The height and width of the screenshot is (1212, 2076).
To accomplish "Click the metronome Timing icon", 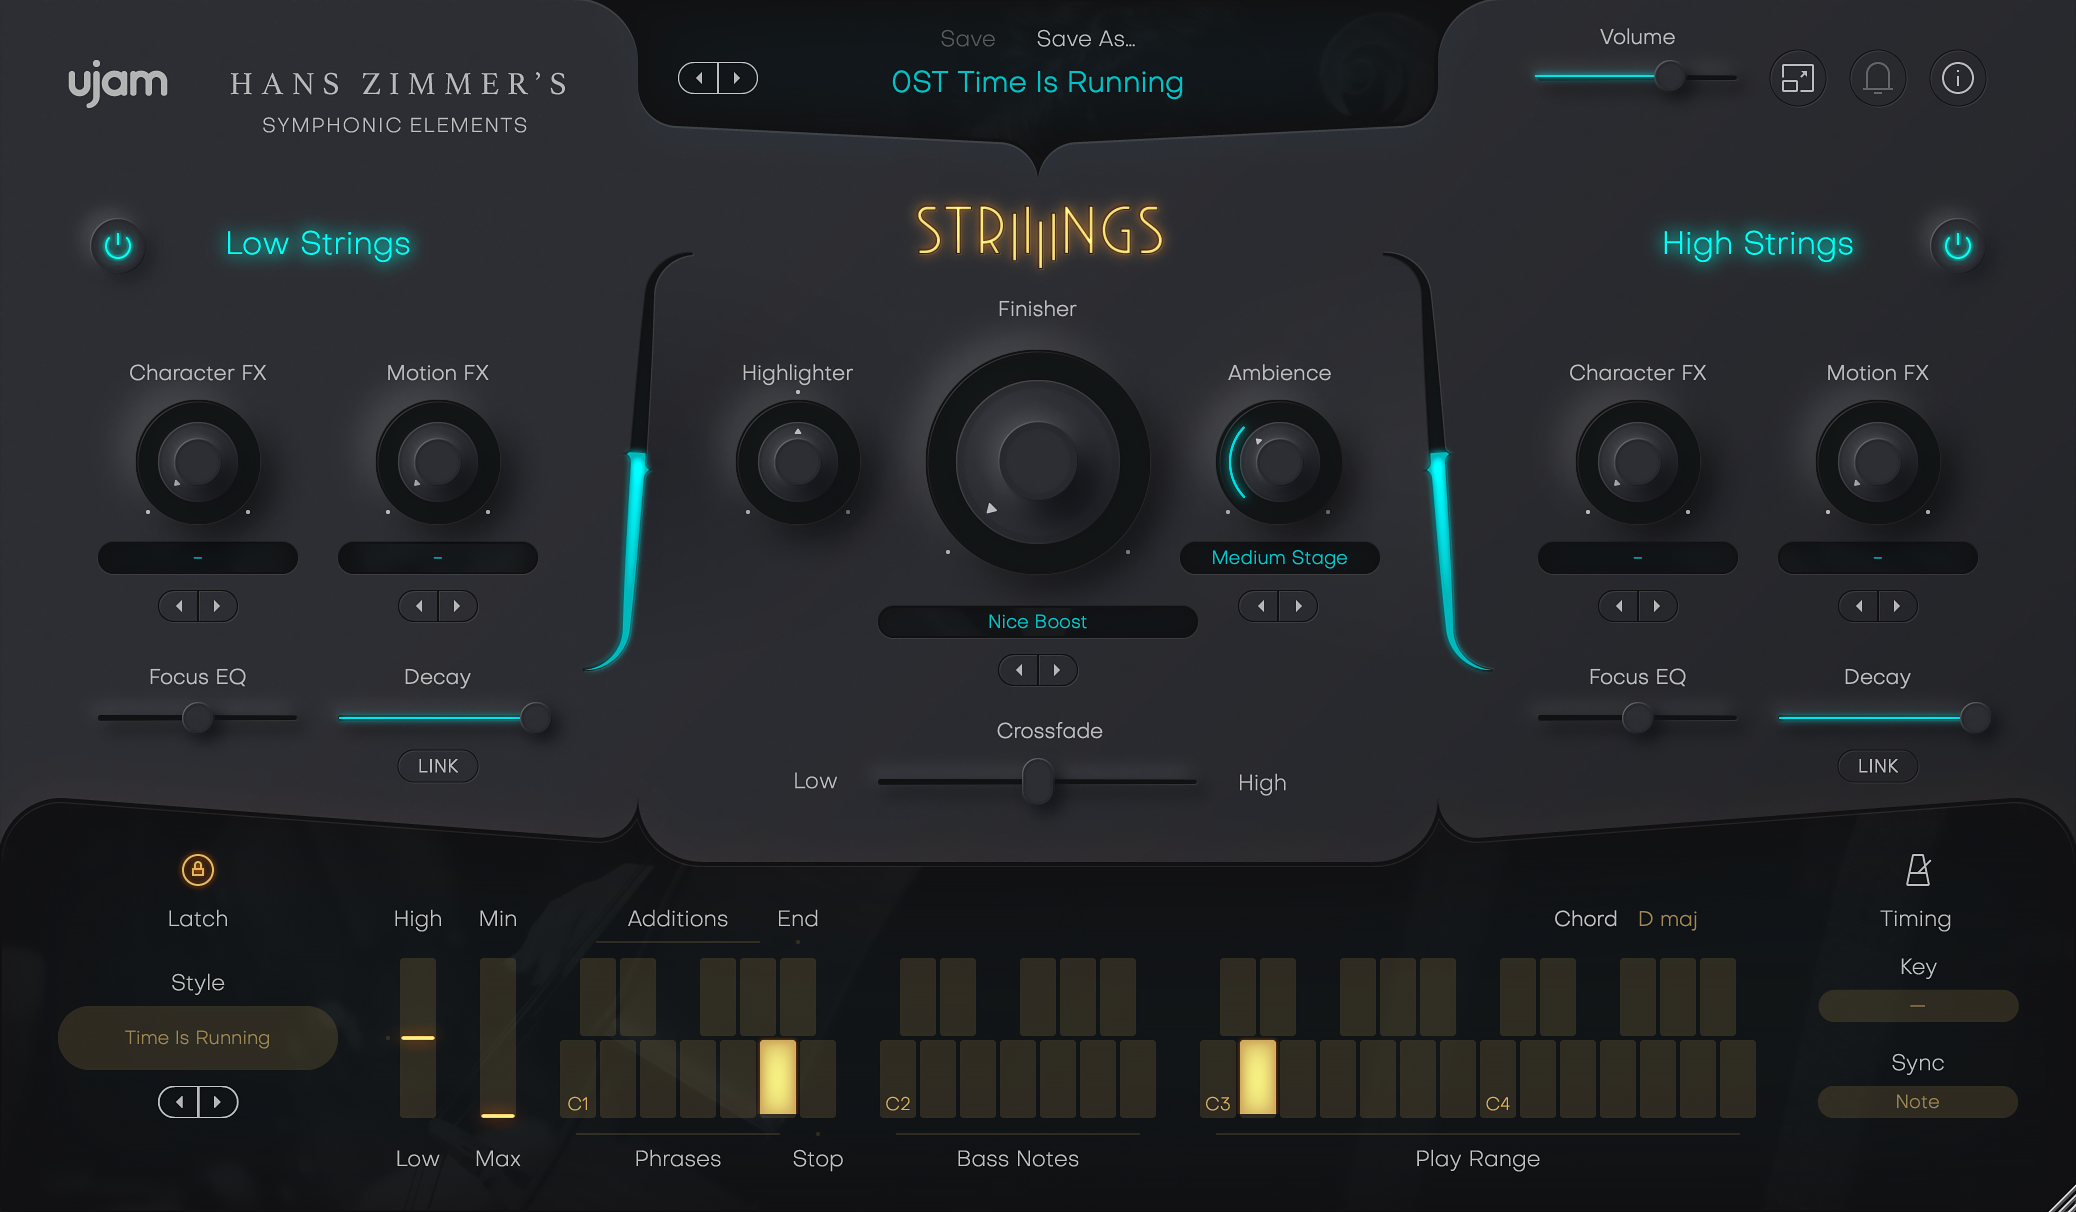I will coord(1917,870).
